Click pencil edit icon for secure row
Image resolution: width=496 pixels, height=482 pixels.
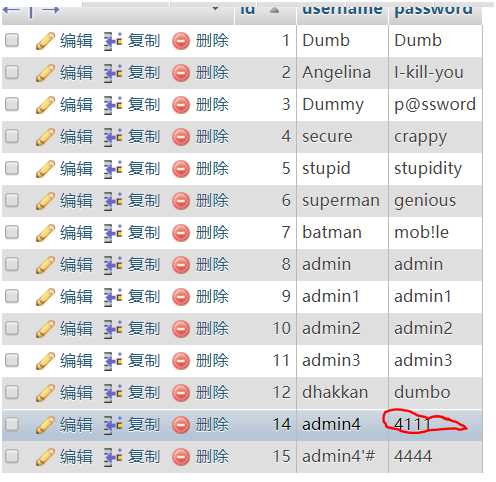pos(45,137)
